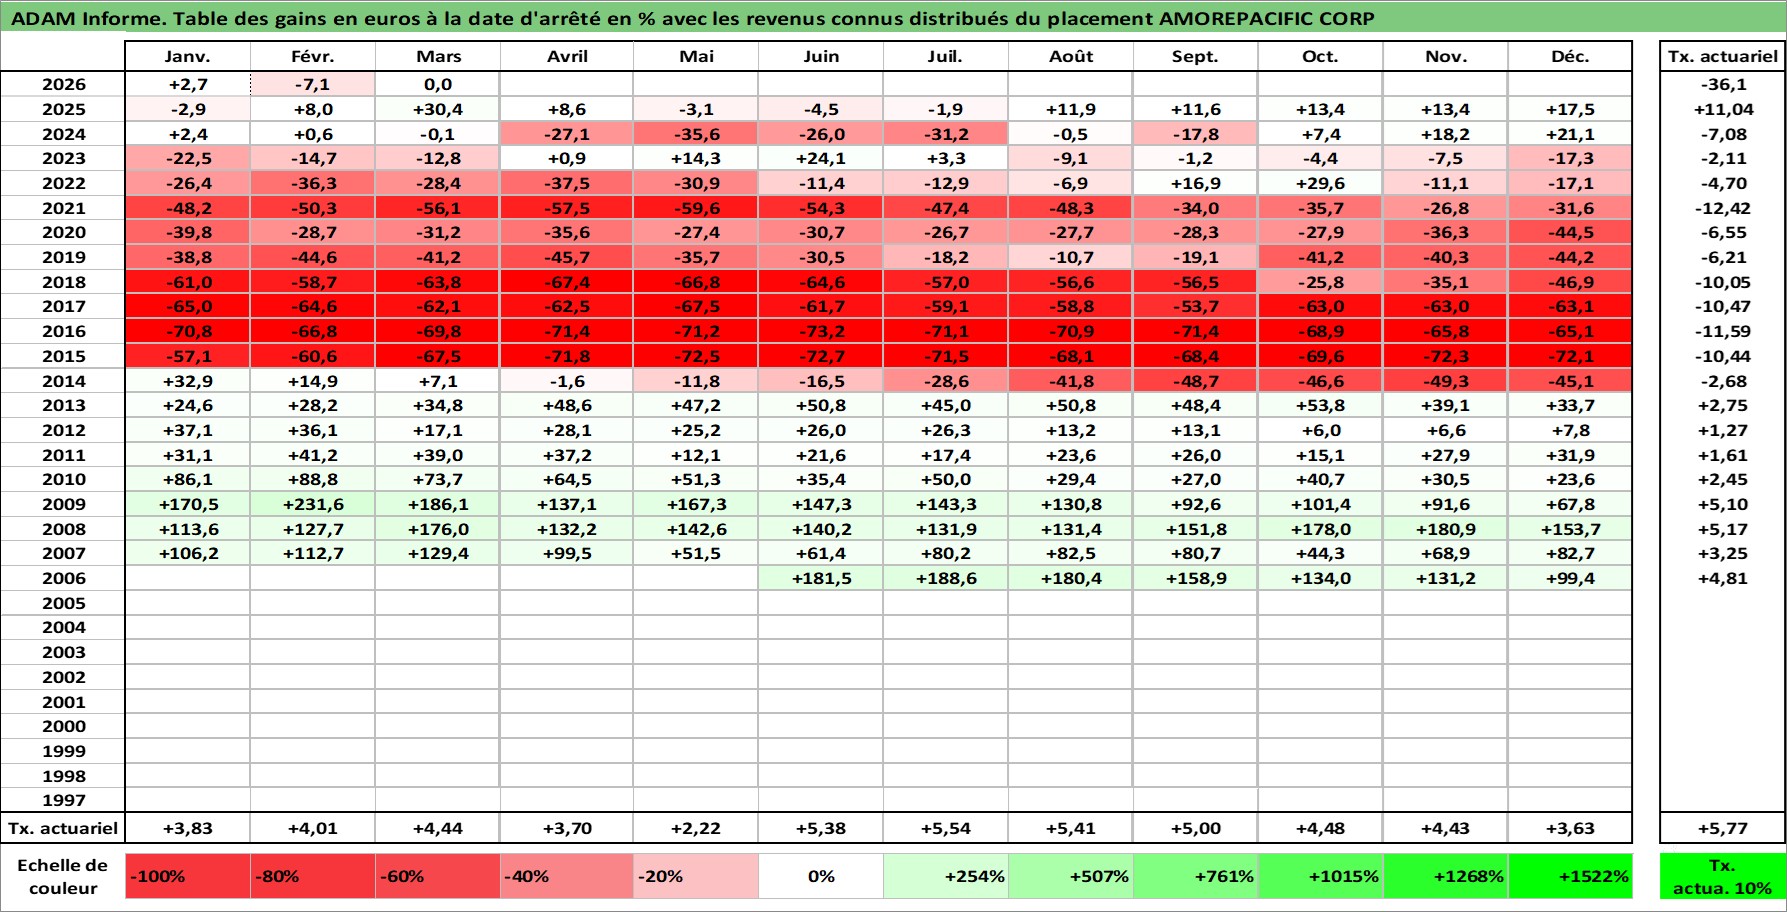Select the ADAM Informe title bar text
The height and width of the screenshot is (912, 1787).
click(x=692, y=19)
